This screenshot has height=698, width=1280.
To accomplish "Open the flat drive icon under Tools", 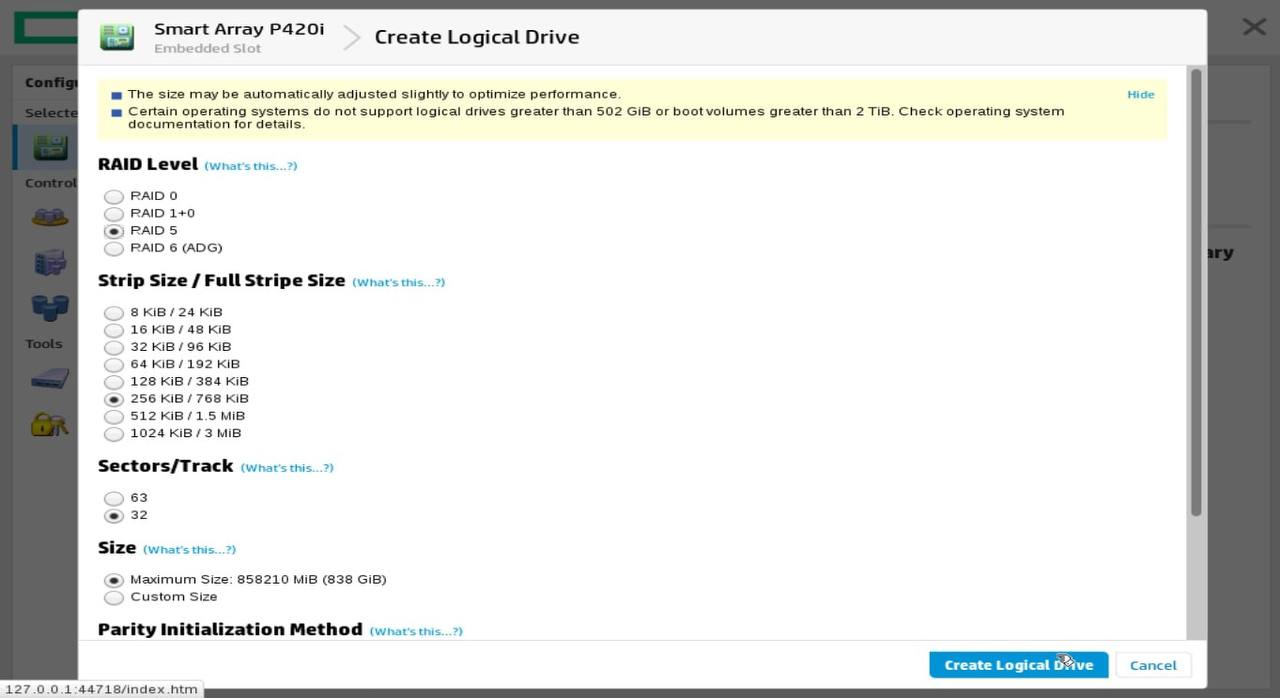I will click(x=49, y=379).
